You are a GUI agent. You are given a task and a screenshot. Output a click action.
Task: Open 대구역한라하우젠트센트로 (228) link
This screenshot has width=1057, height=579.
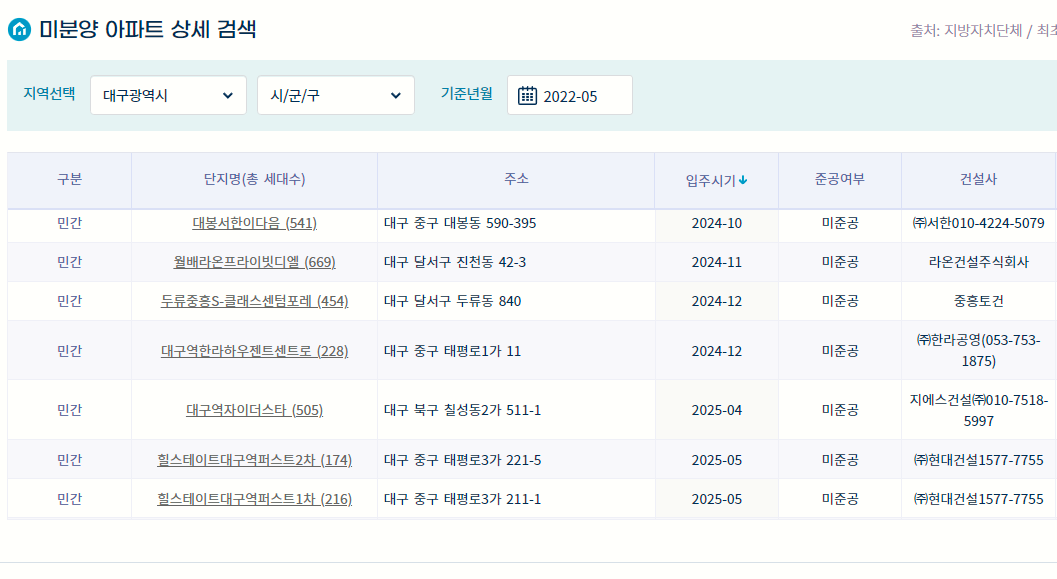click(x=255, y=351)
